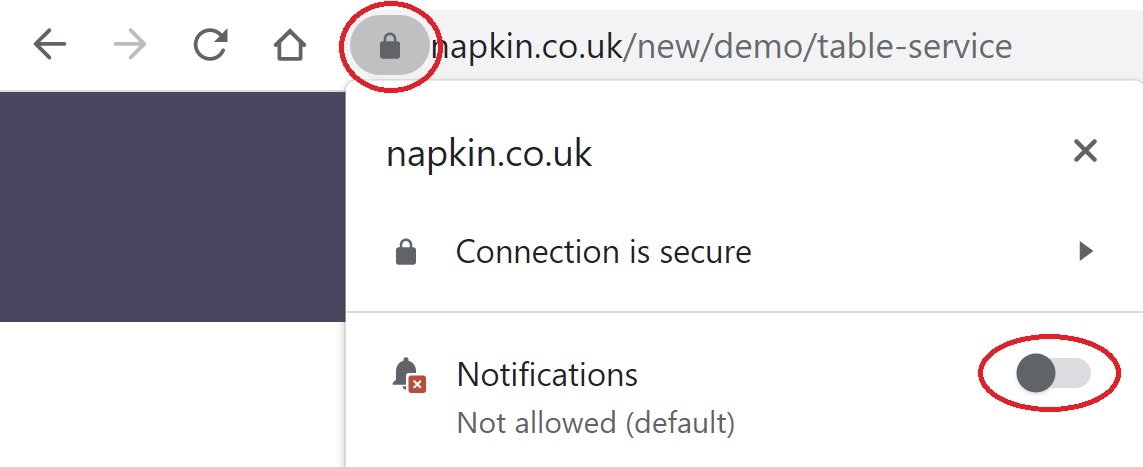
Task: Enable the Notifications toggle switch
Action: 1052,374
